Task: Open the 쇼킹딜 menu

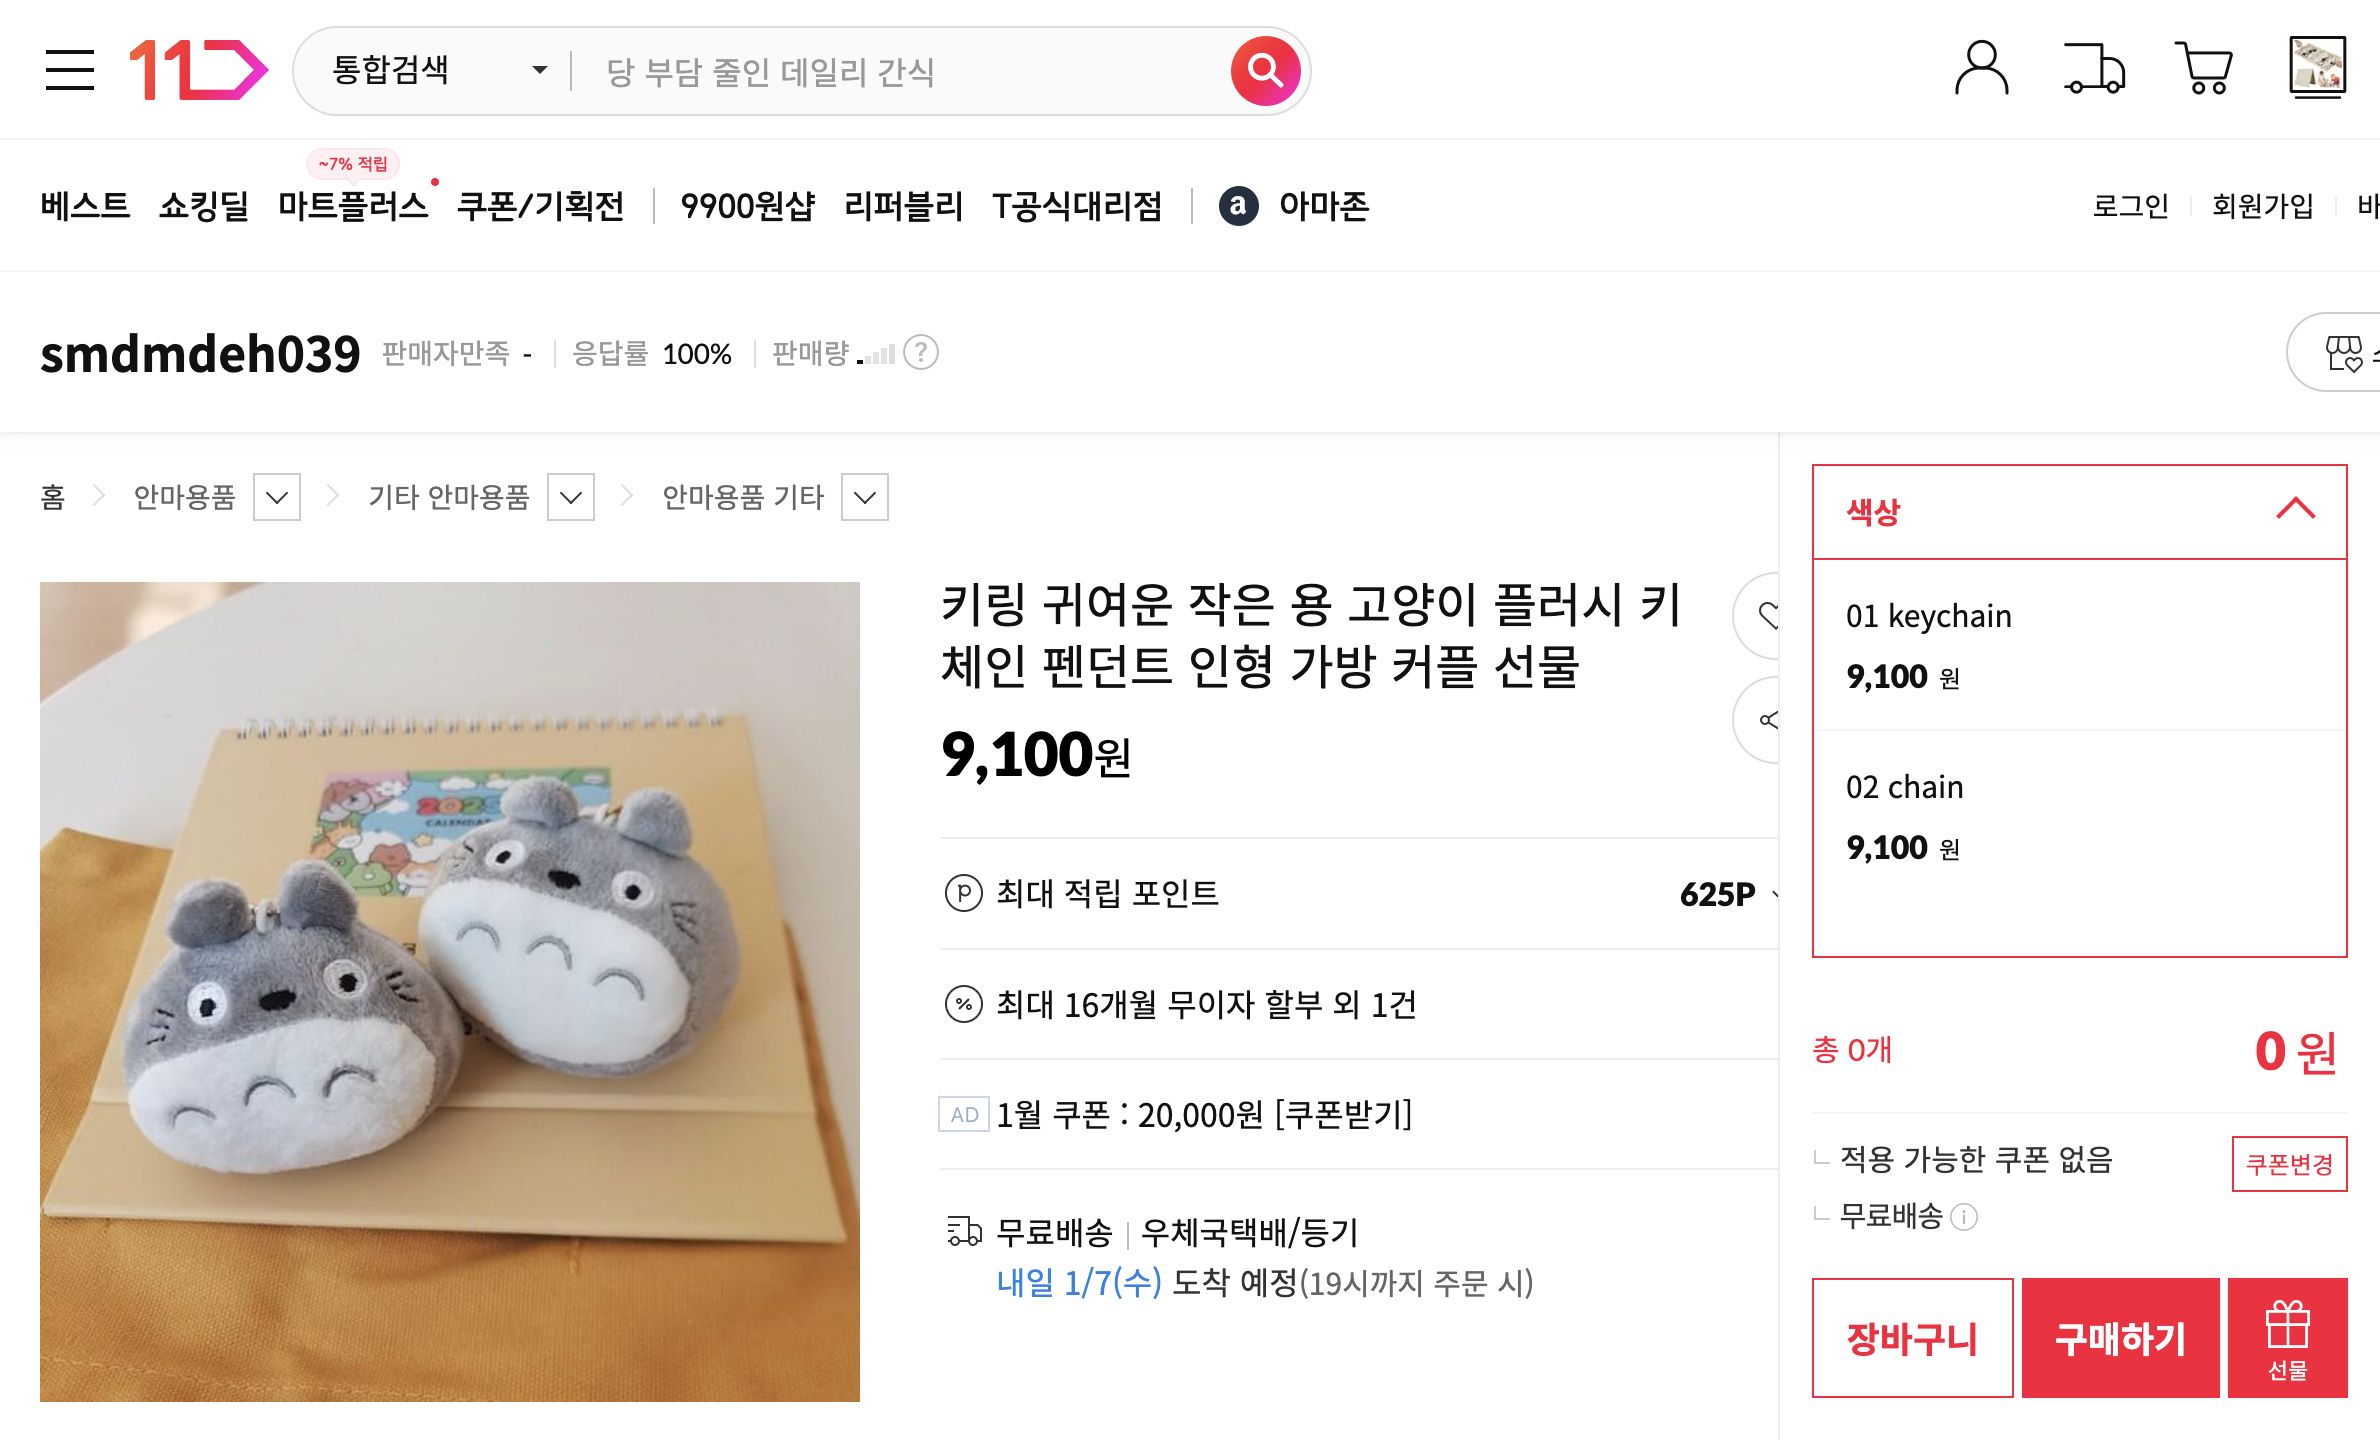Action: pos(205,206)
